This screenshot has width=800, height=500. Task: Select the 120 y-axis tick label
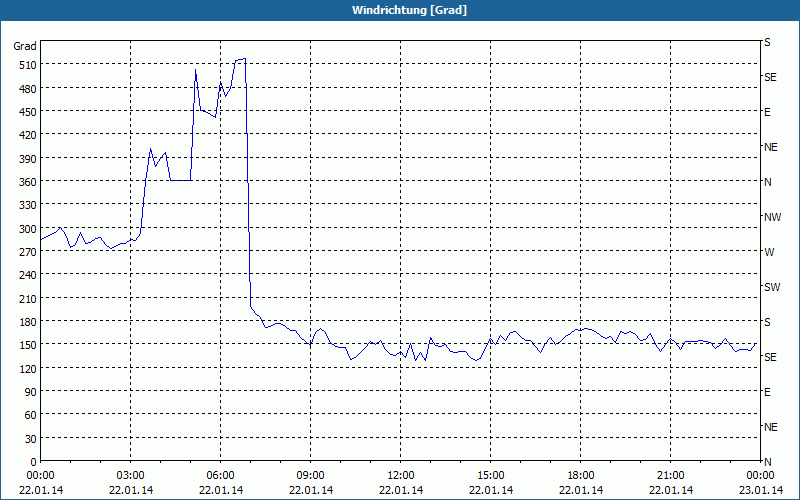click(28, 368)
